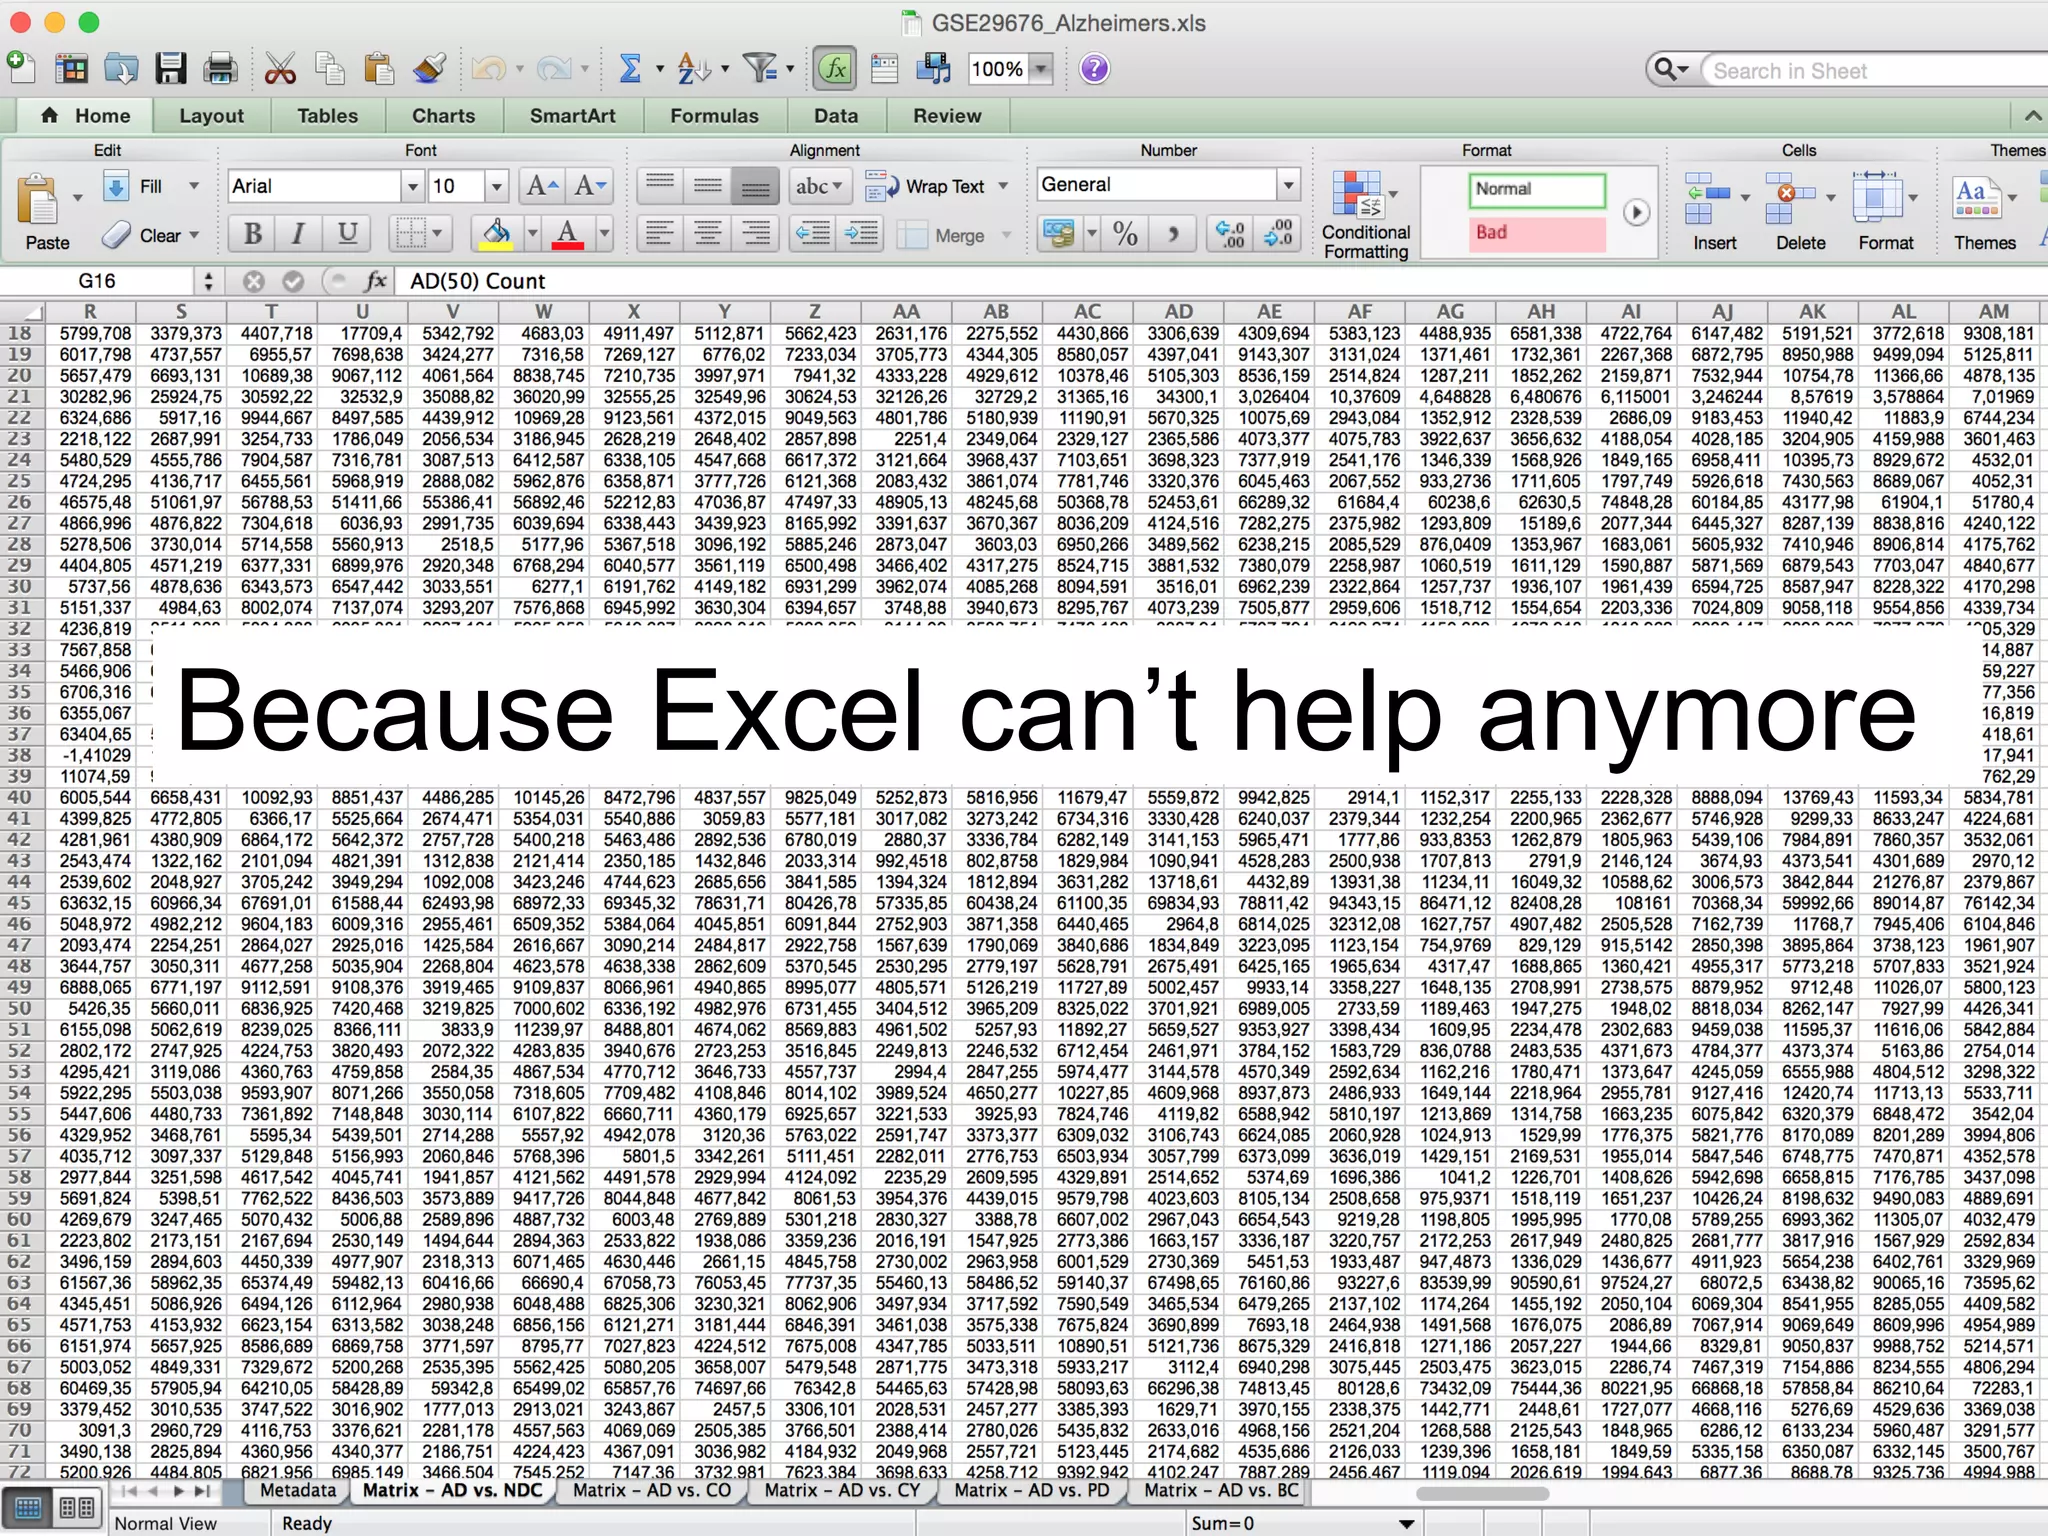Viewport: 2048px width, 1536px height.
Task: Switch to Page Layout view icon
Action: 76,1507
